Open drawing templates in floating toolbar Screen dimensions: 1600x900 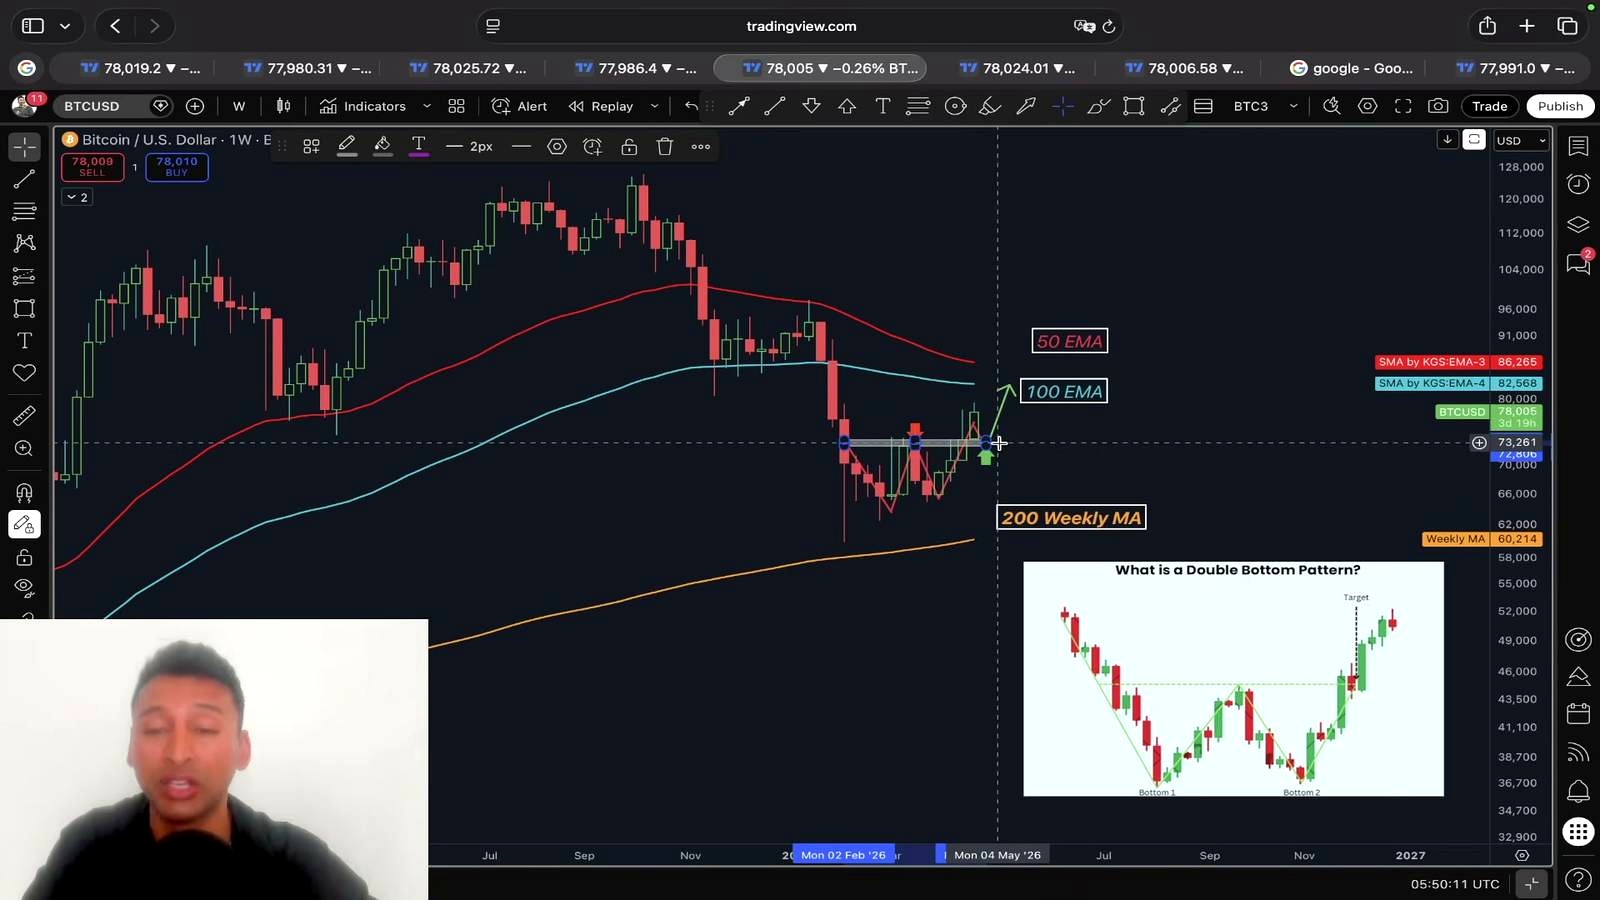click(311, 147)
